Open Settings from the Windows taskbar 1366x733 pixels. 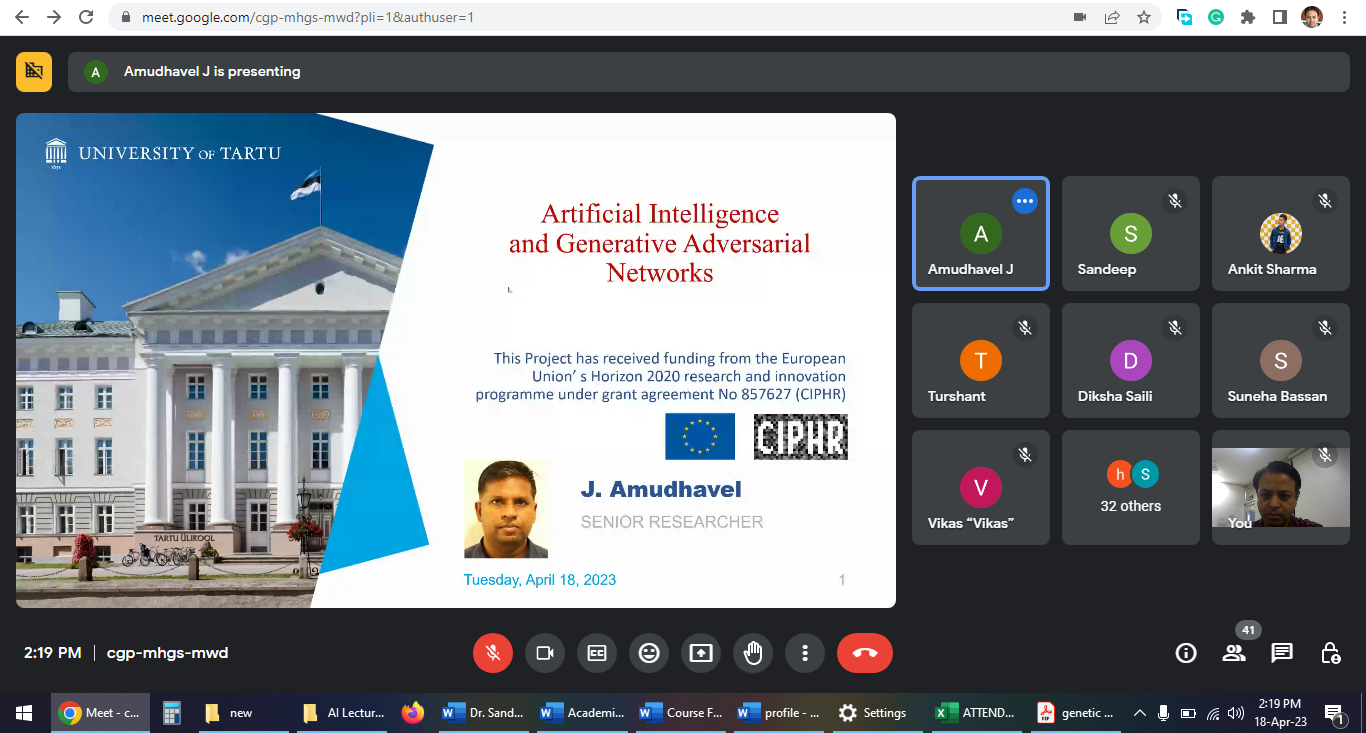click(x=873, y=713)
